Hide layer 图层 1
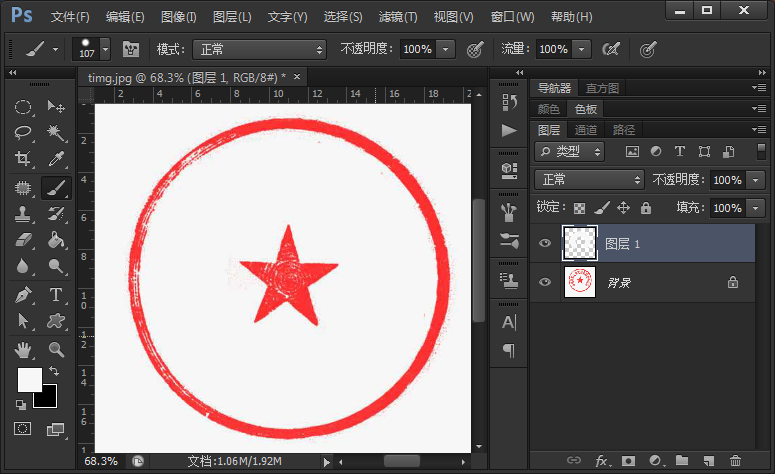The height and width of the screenshot is (474, 775). 545,243
